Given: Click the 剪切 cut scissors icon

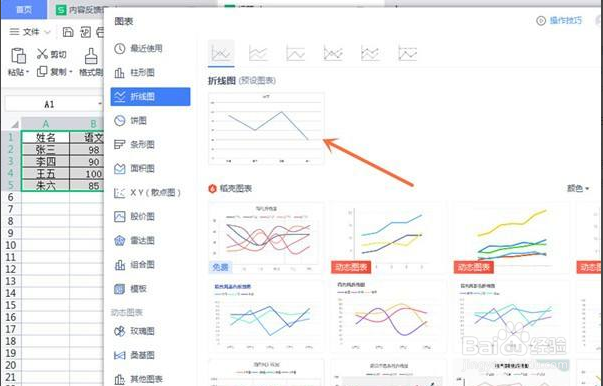Looking at the screenshot, I should point(42,54).
